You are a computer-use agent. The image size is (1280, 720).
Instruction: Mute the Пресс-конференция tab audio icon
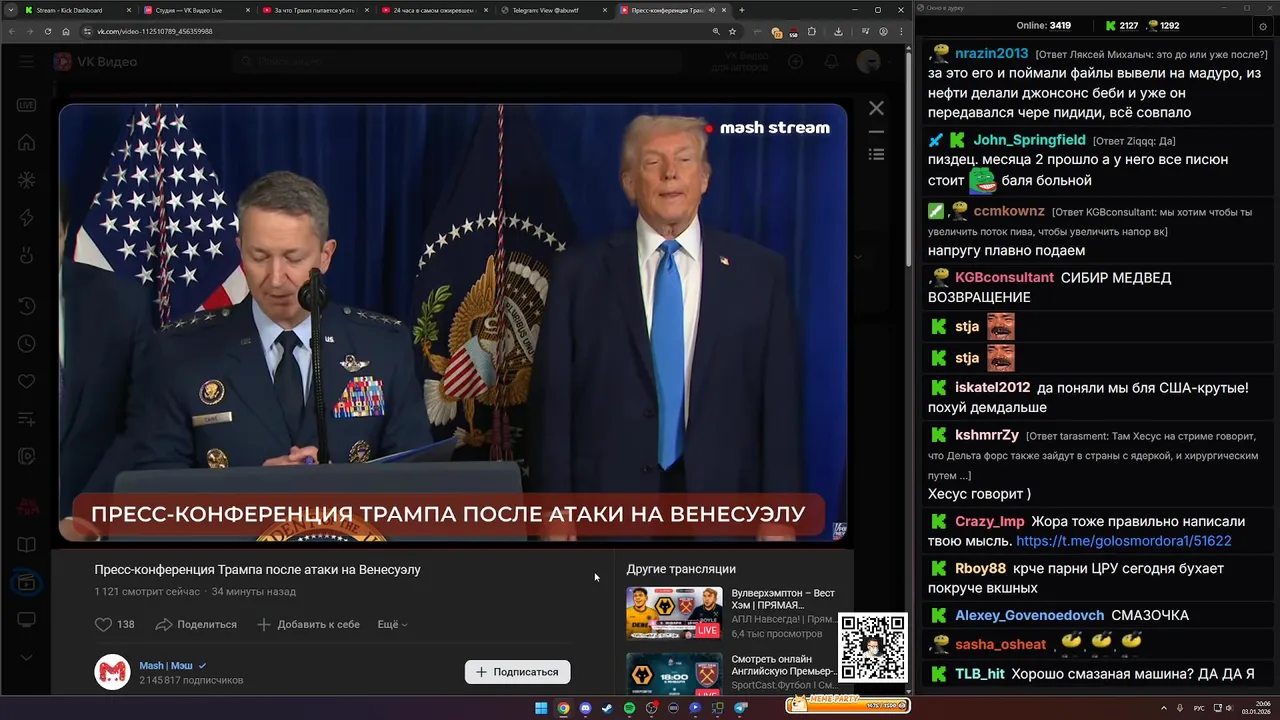click(x=712, y=10)
